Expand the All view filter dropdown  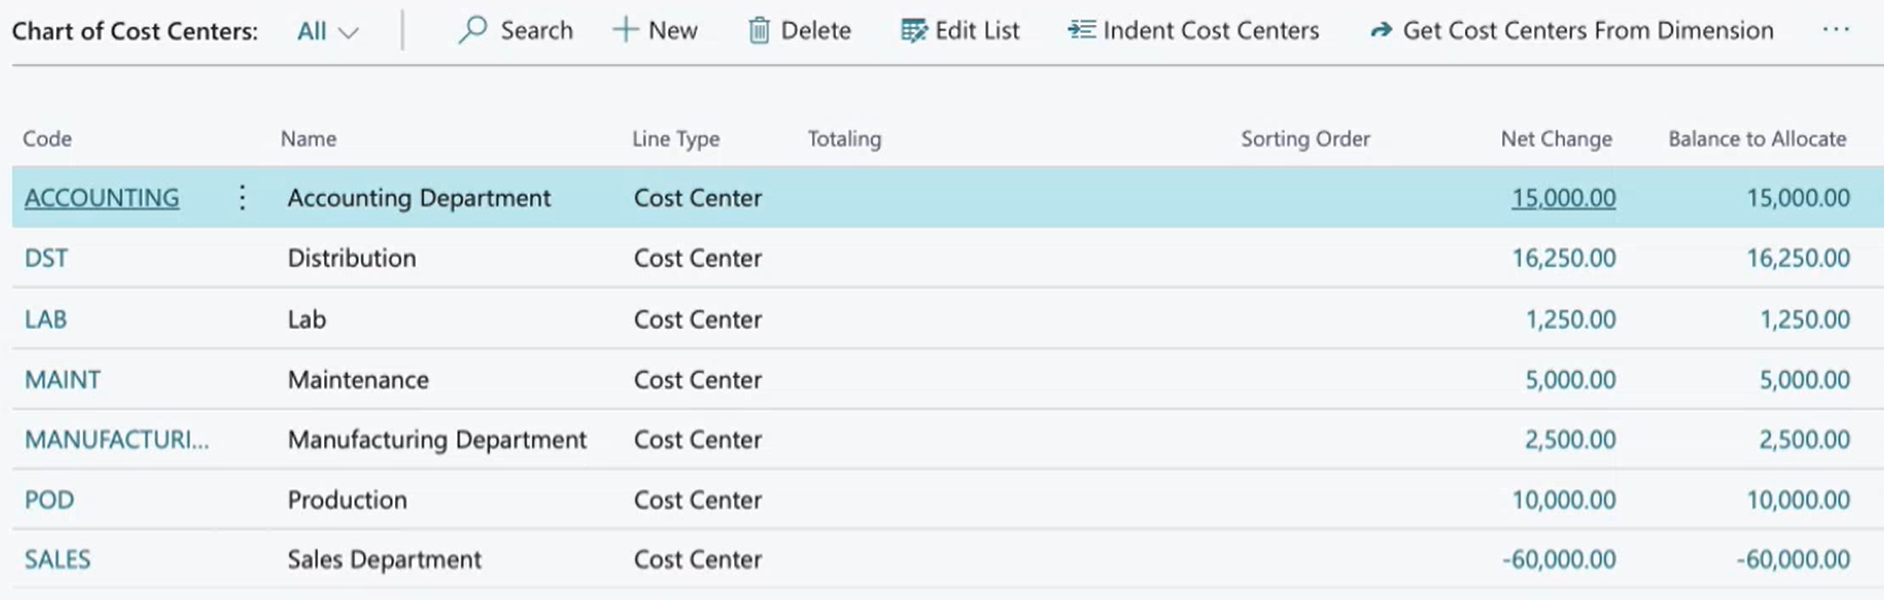click(327, 32)
